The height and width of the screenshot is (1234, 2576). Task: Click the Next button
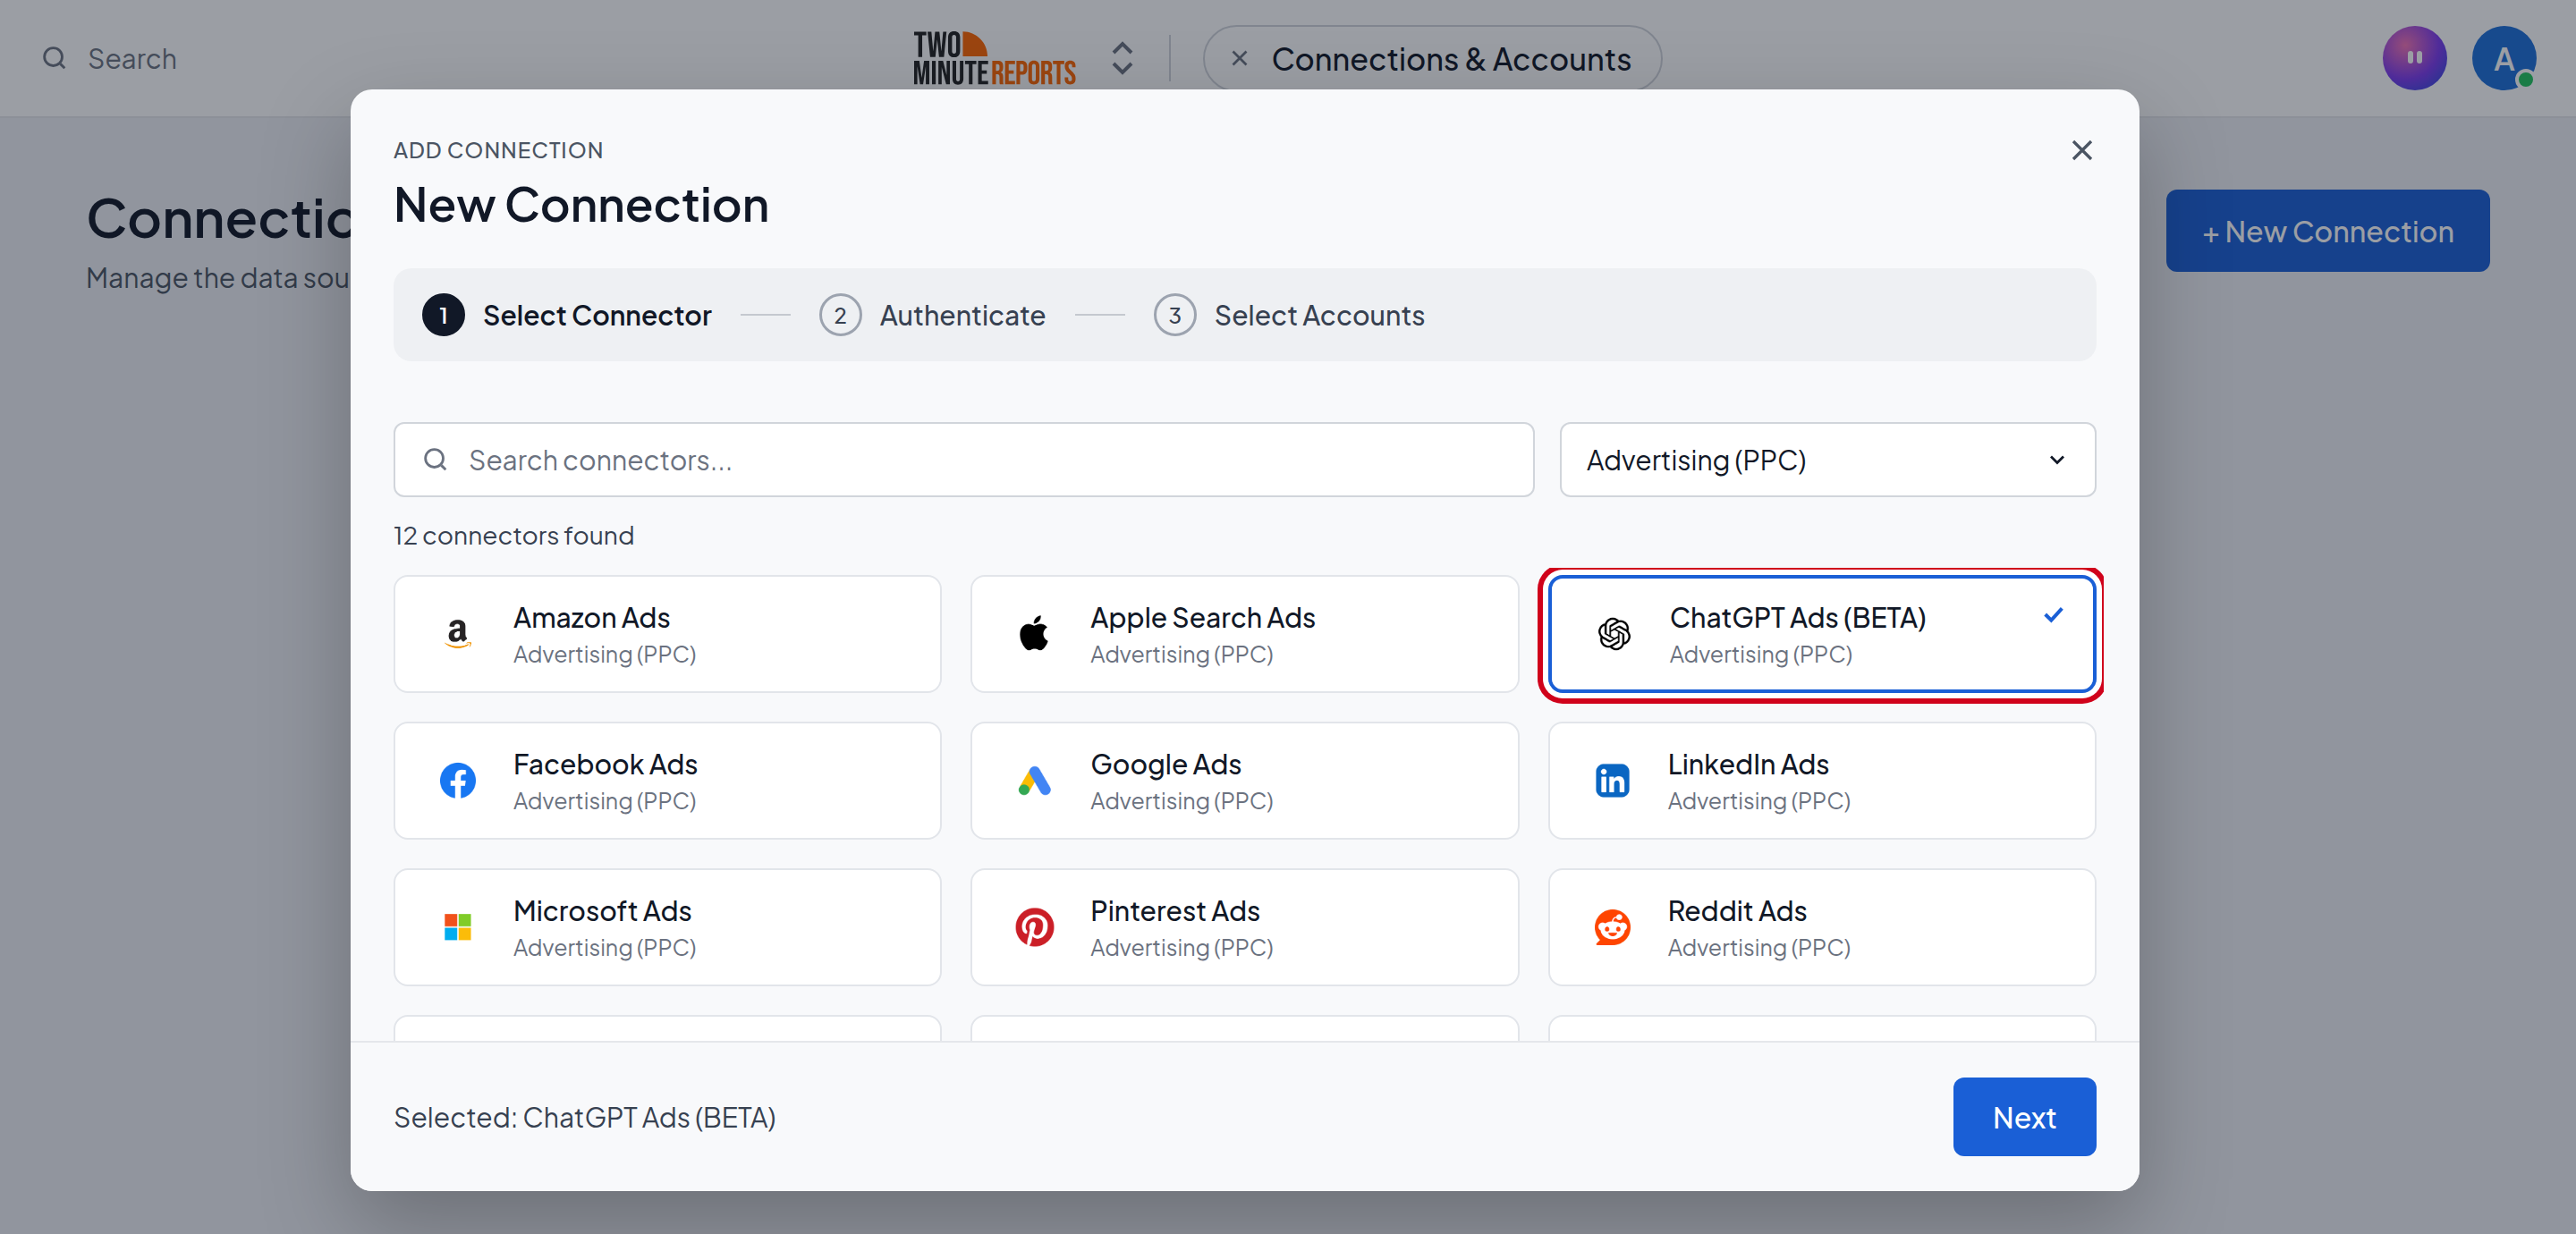point(2024,1116)
